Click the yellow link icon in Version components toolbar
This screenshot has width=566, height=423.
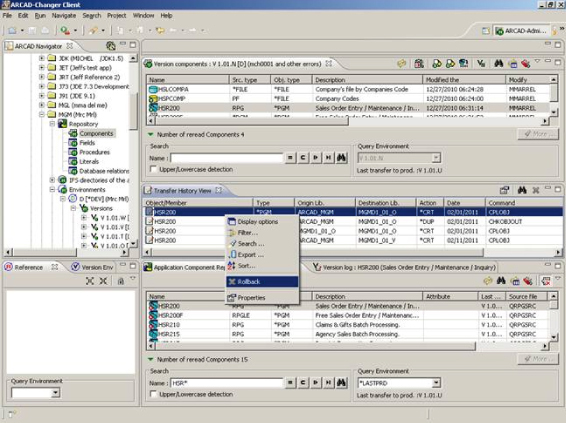401,64
